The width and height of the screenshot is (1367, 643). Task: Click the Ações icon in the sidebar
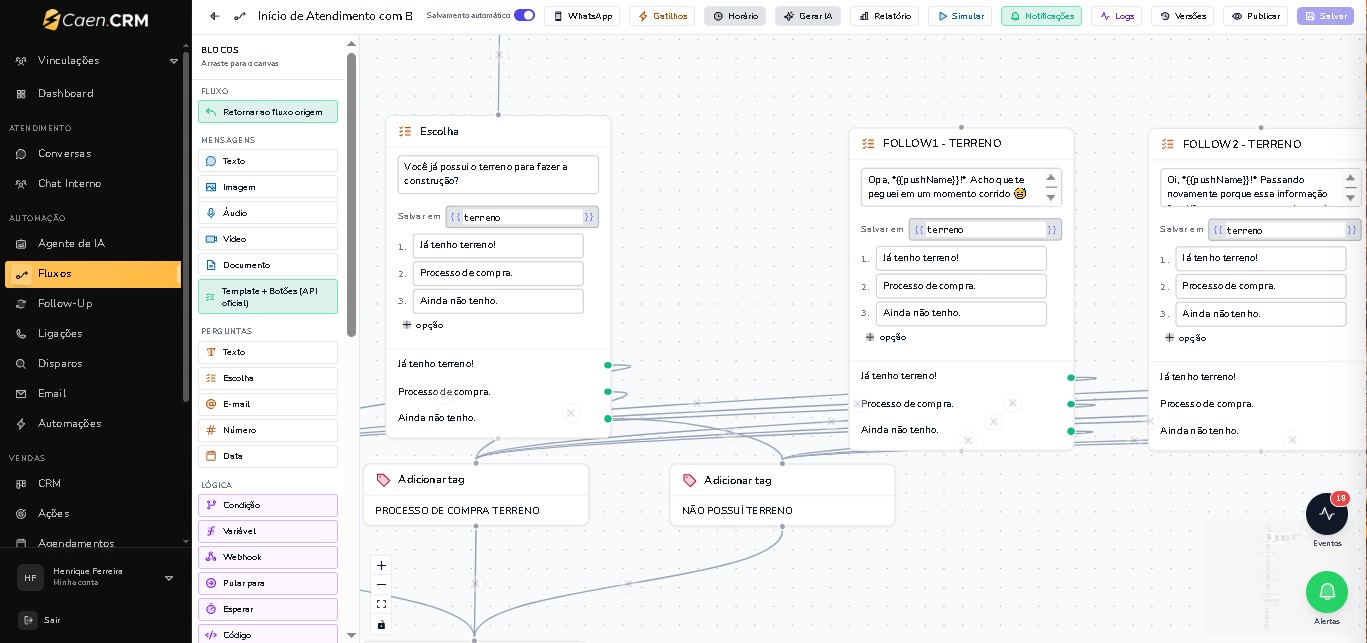tap(21, 514)
